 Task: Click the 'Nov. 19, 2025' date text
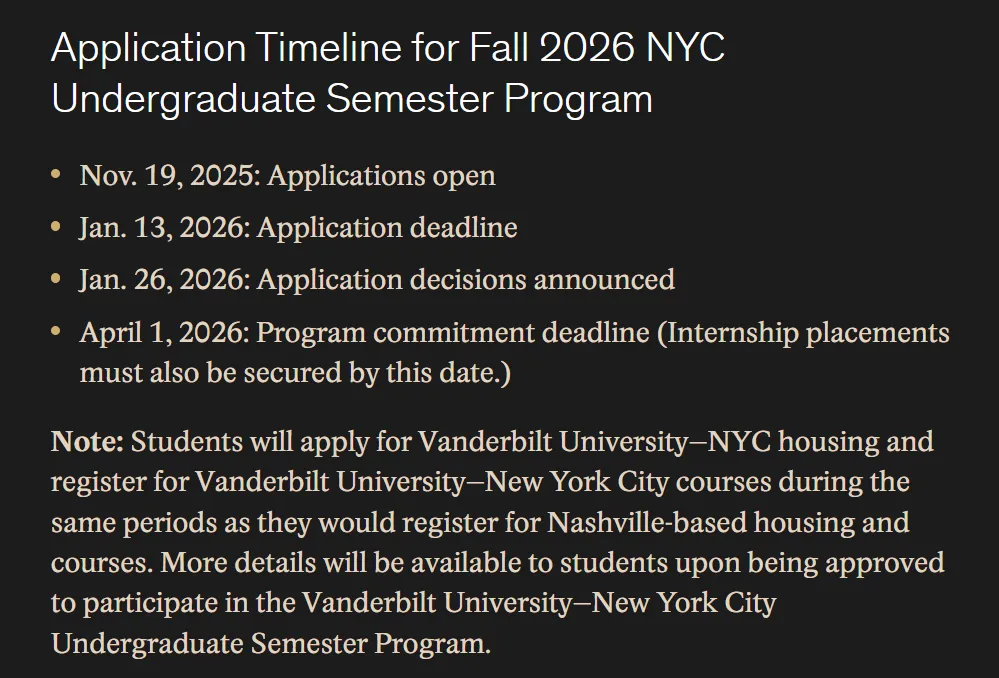pyautogui.click(x=169, y=176)
